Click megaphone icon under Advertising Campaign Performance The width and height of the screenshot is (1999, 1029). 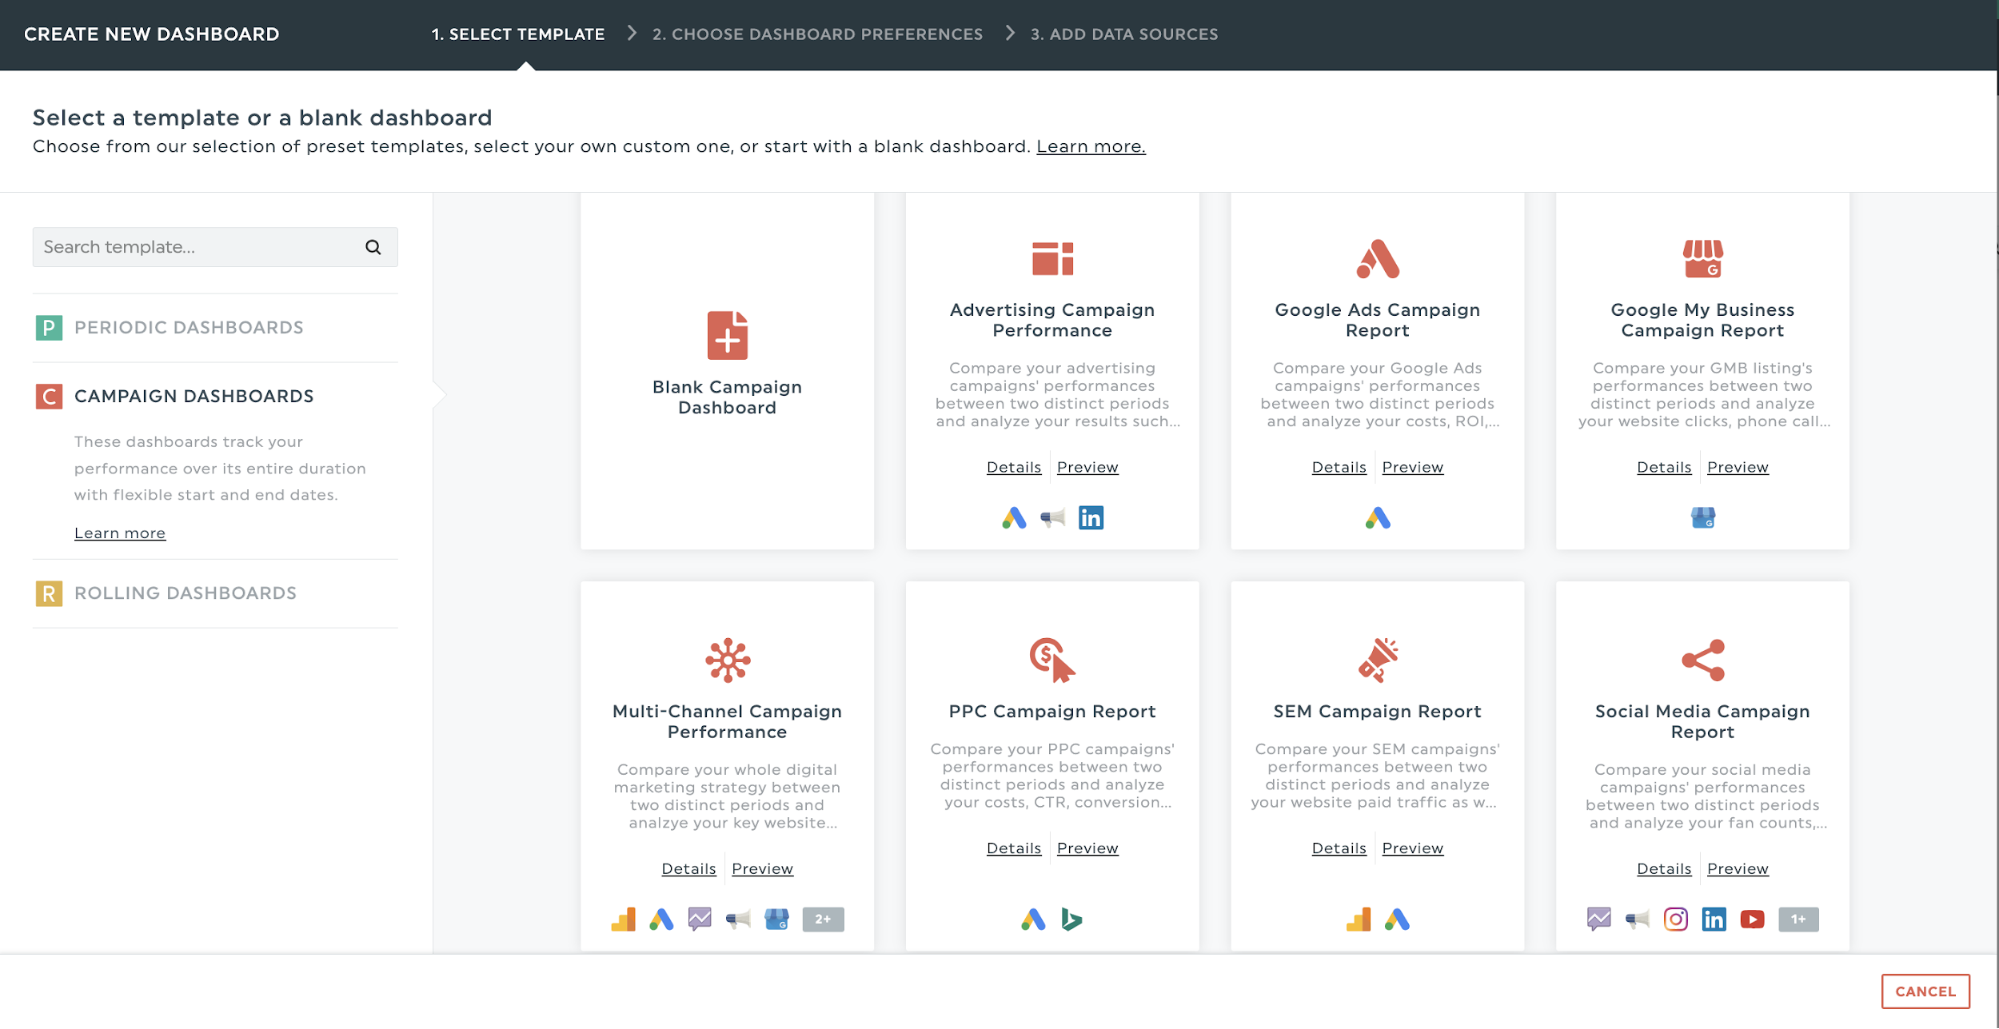pos(1052,518)
